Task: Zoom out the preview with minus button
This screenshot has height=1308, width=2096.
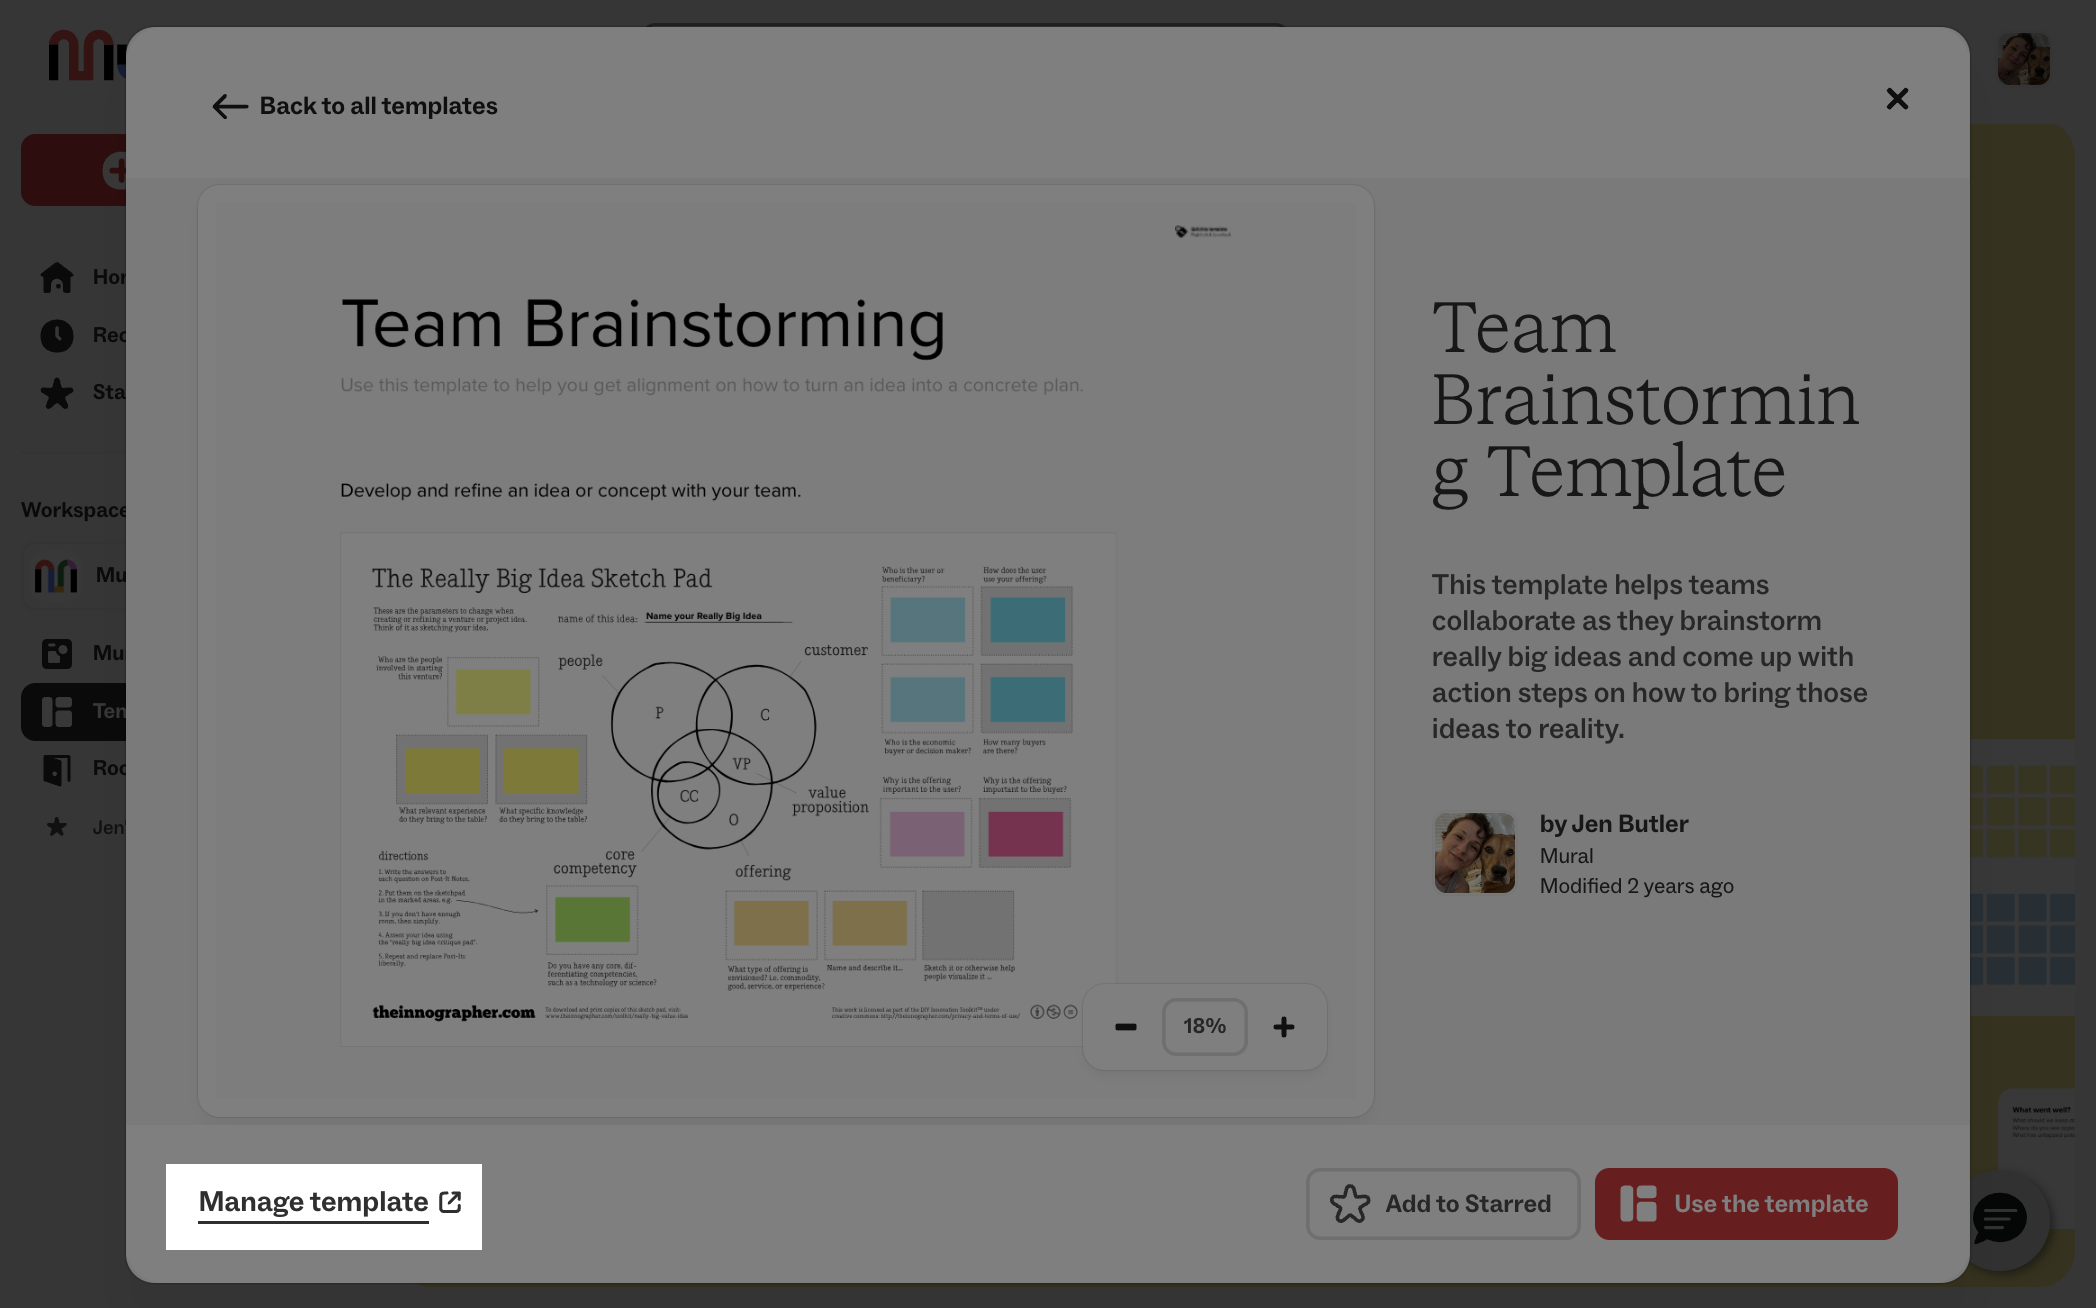Action: click(x=1125, y=1027)
